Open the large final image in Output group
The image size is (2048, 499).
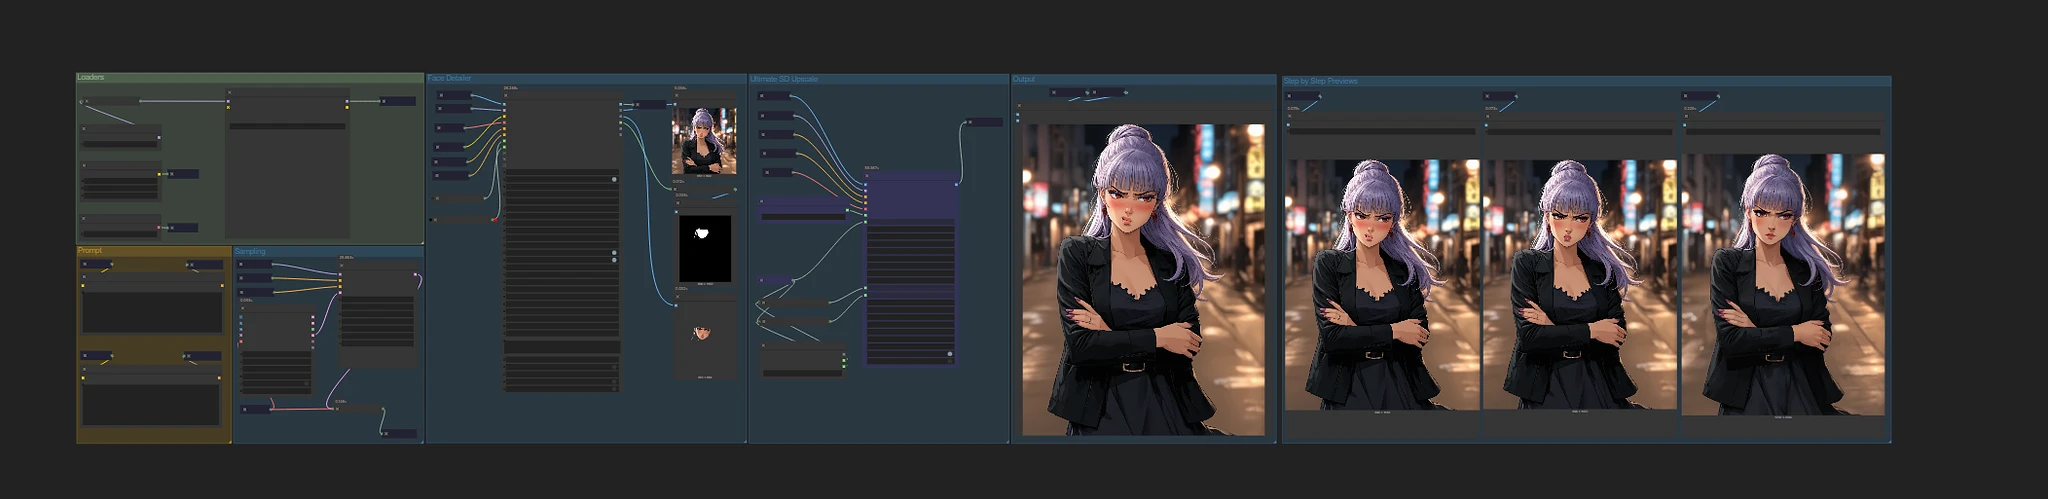[1143, 280]
